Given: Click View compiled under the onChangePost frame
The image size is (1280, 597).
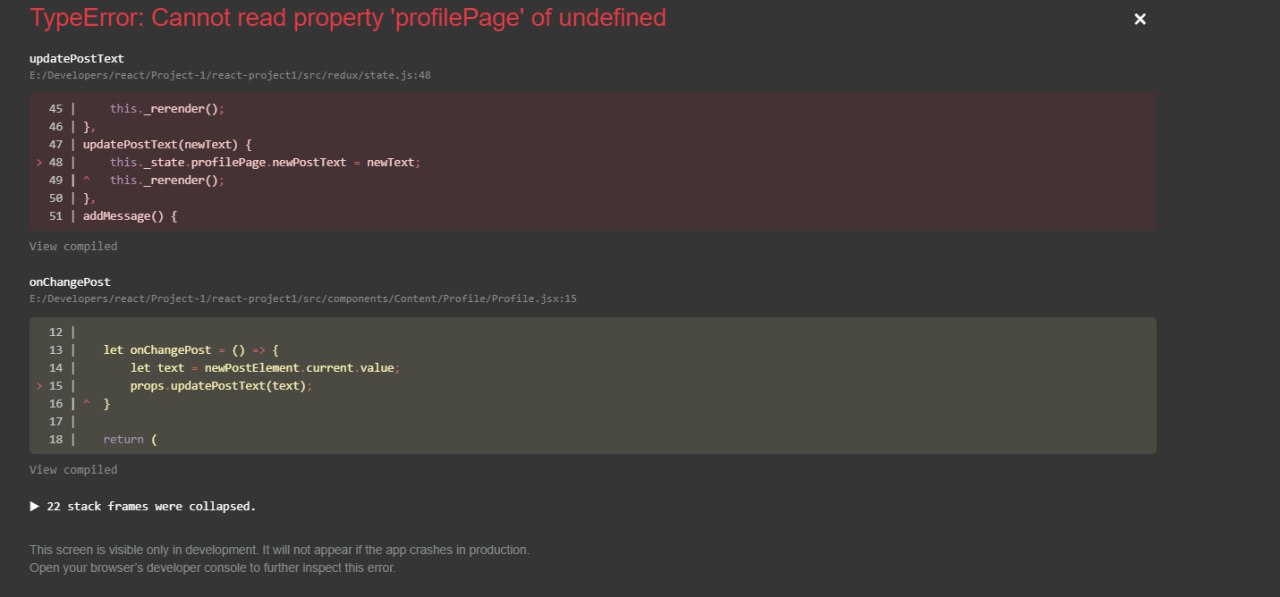Looking at the screenshot, I should click(x=73, y=469).
